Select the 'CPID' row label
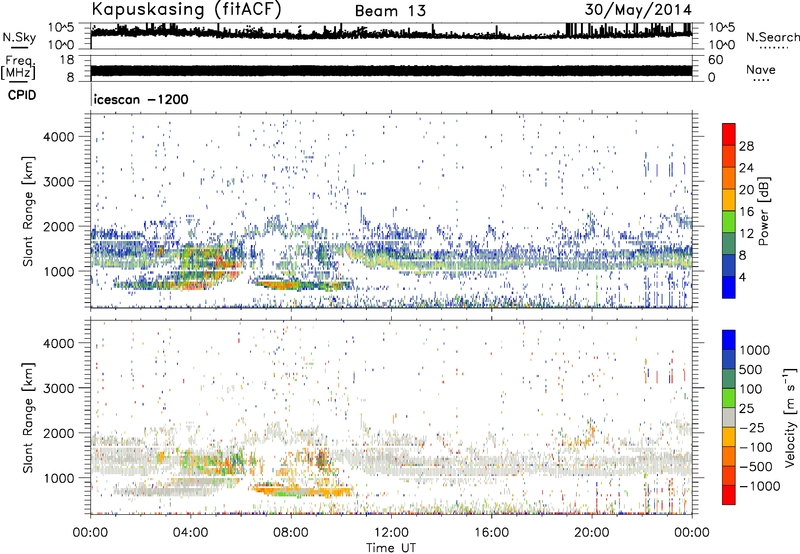The width and height of the screenshot is (800, 554). [22, 95]
